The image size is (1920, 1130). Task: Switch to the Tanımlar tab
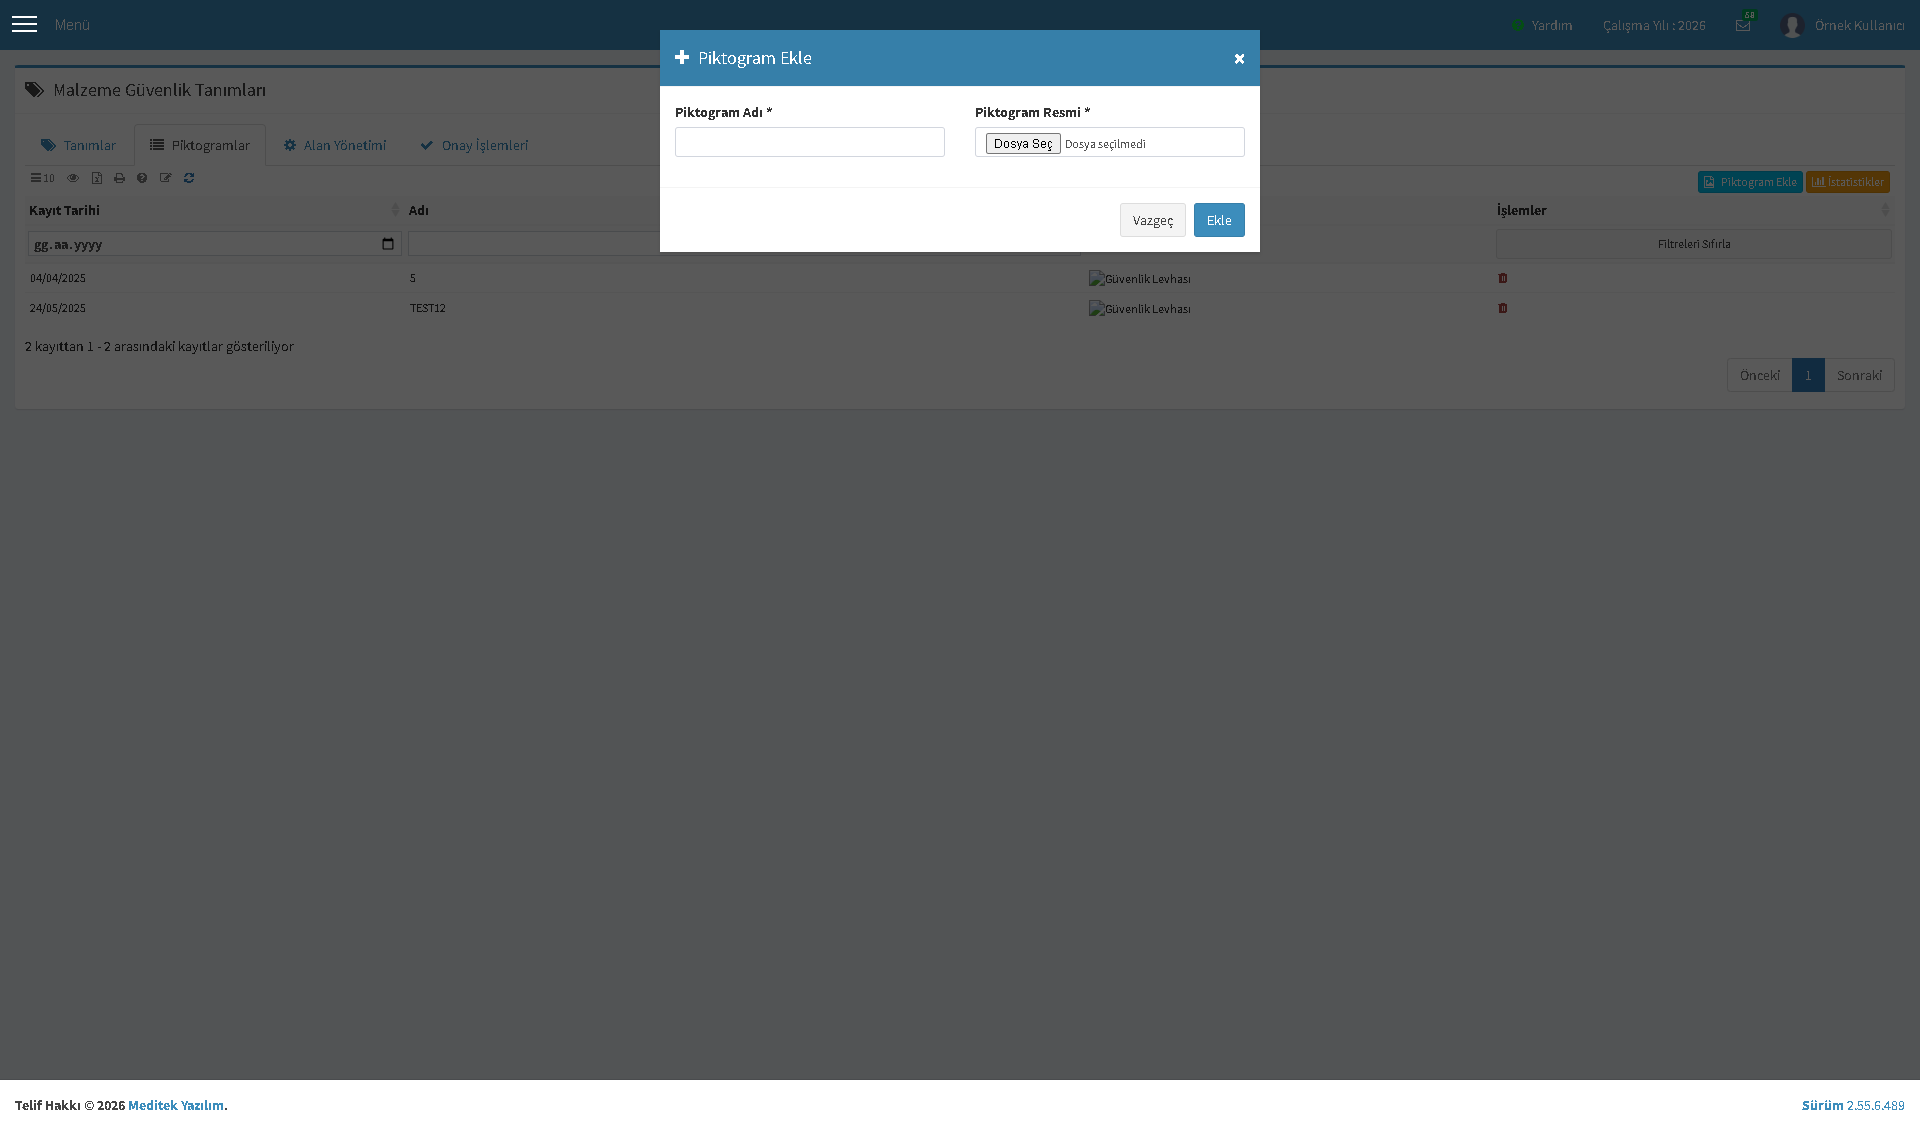click(79, 145)
